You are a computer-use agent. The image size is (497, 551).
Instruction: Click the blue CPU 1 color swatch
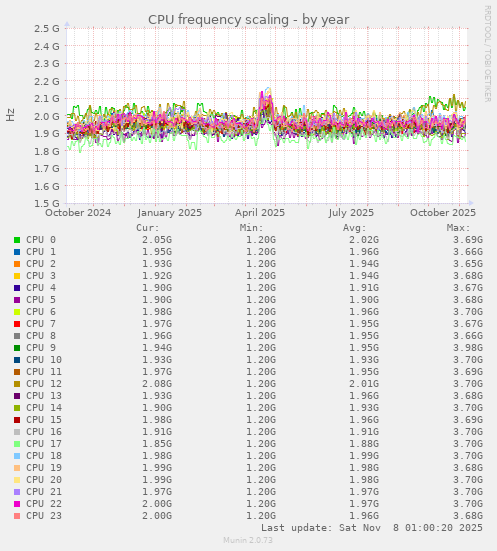(17, 252)
